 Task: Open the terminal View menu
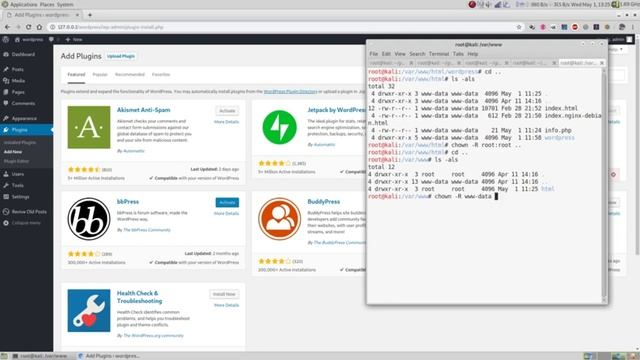coord(400,54)
